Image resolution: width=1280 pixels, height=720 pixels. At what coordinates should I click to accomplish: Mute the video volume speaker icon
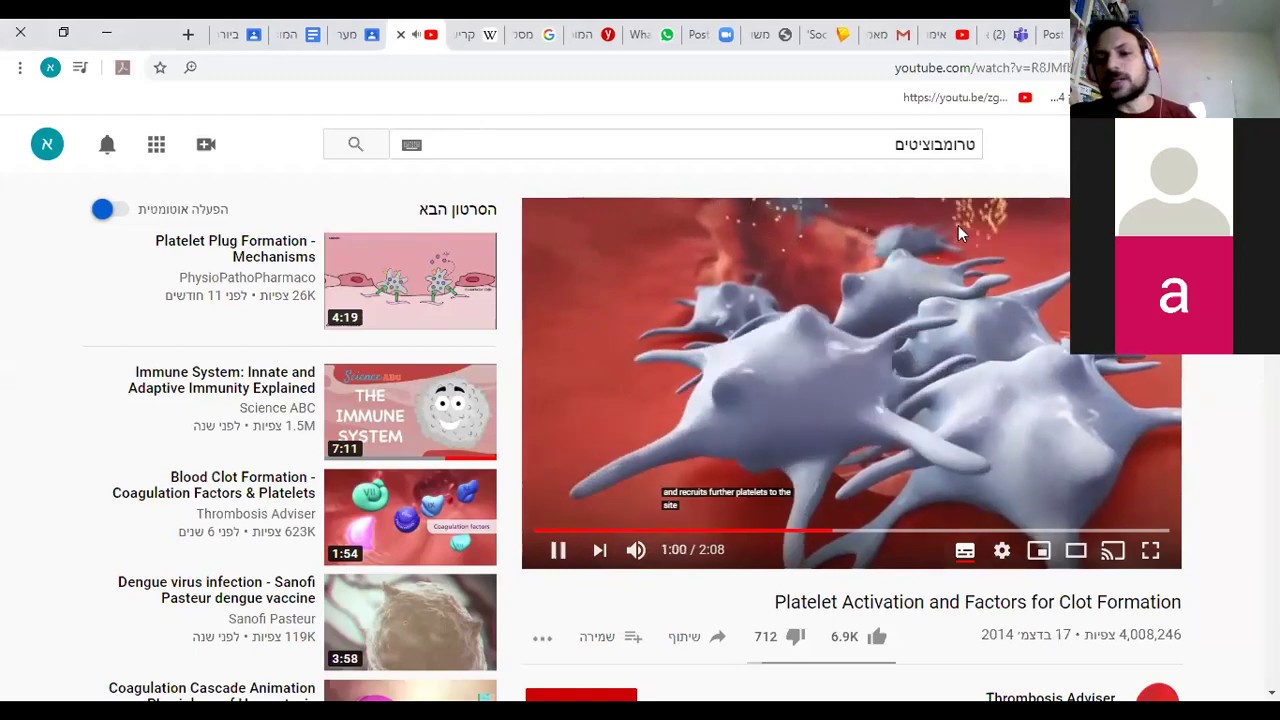(636, 550)
